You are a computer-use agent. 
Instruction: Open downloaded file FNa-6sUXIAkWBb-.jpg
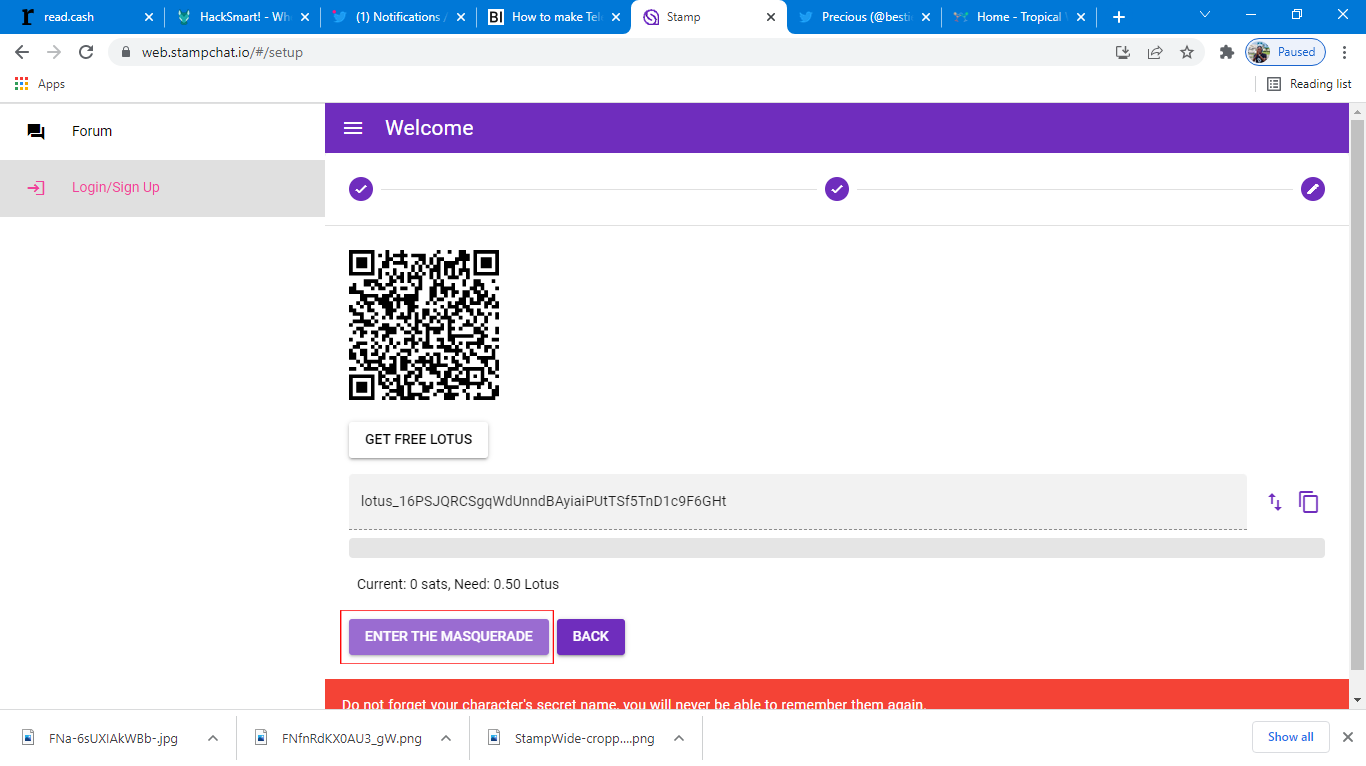[113, 738]
